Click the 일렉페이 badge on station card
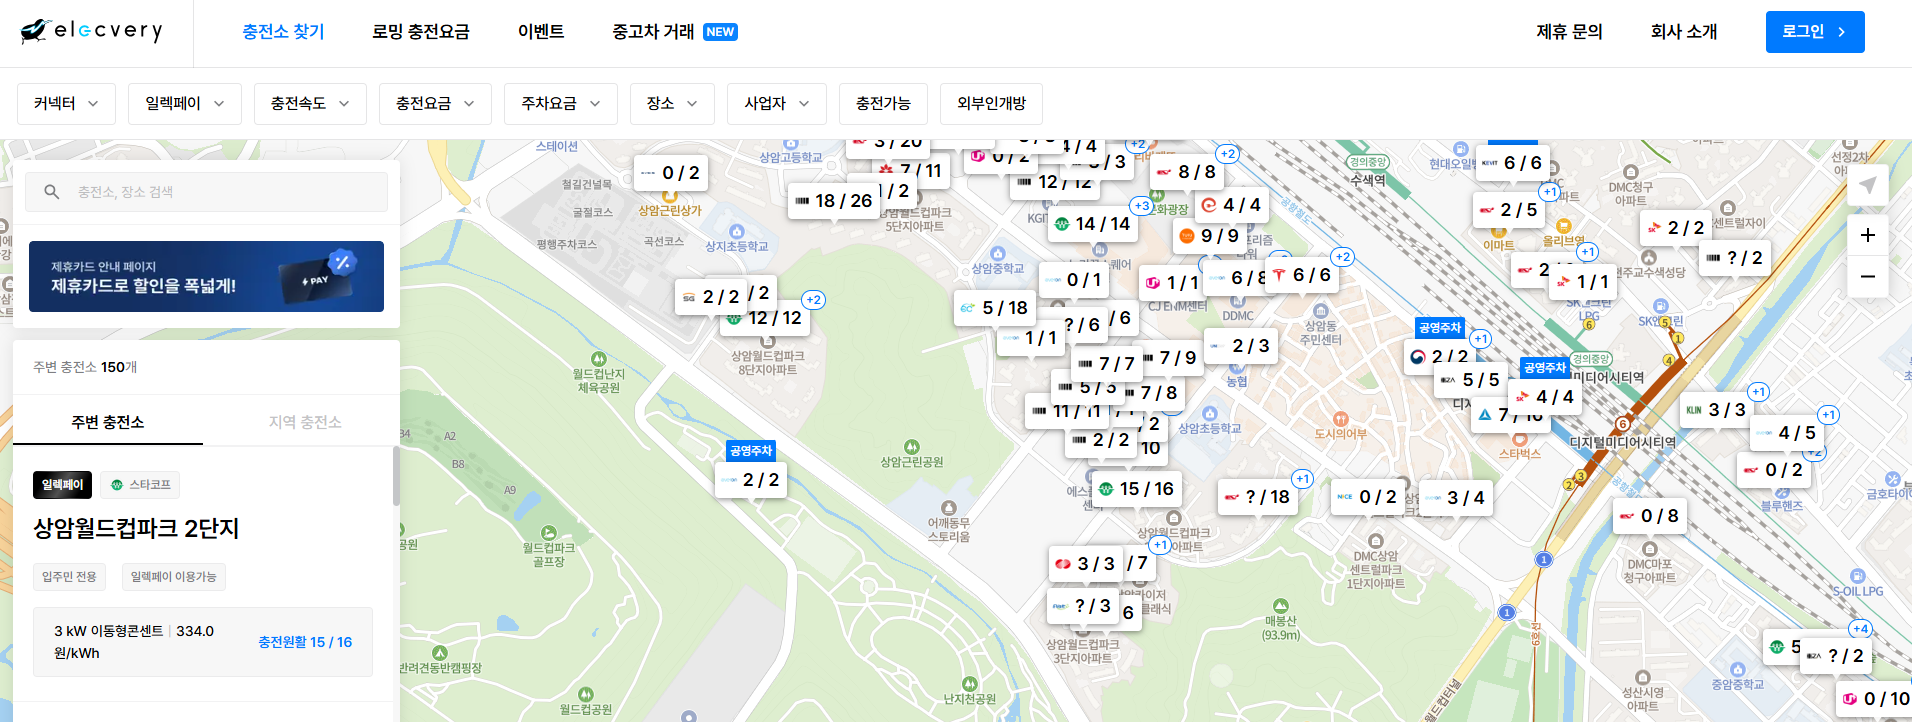The width and height of the screenshot is (1912, 722). 62,485
